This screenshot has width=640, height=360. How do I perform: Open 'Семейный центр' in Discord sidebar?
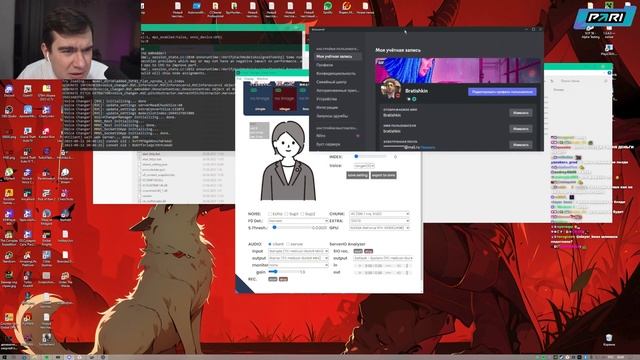tap(331, 82)
